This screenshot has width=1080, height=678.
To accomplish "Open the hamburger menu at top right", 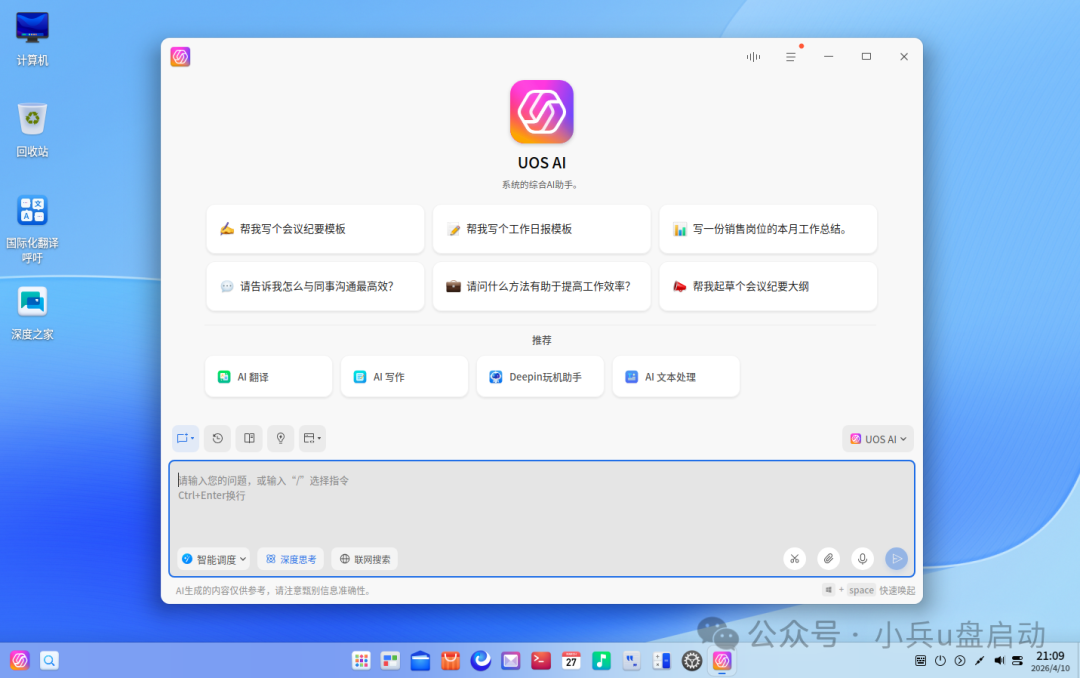I will point(790,57).
